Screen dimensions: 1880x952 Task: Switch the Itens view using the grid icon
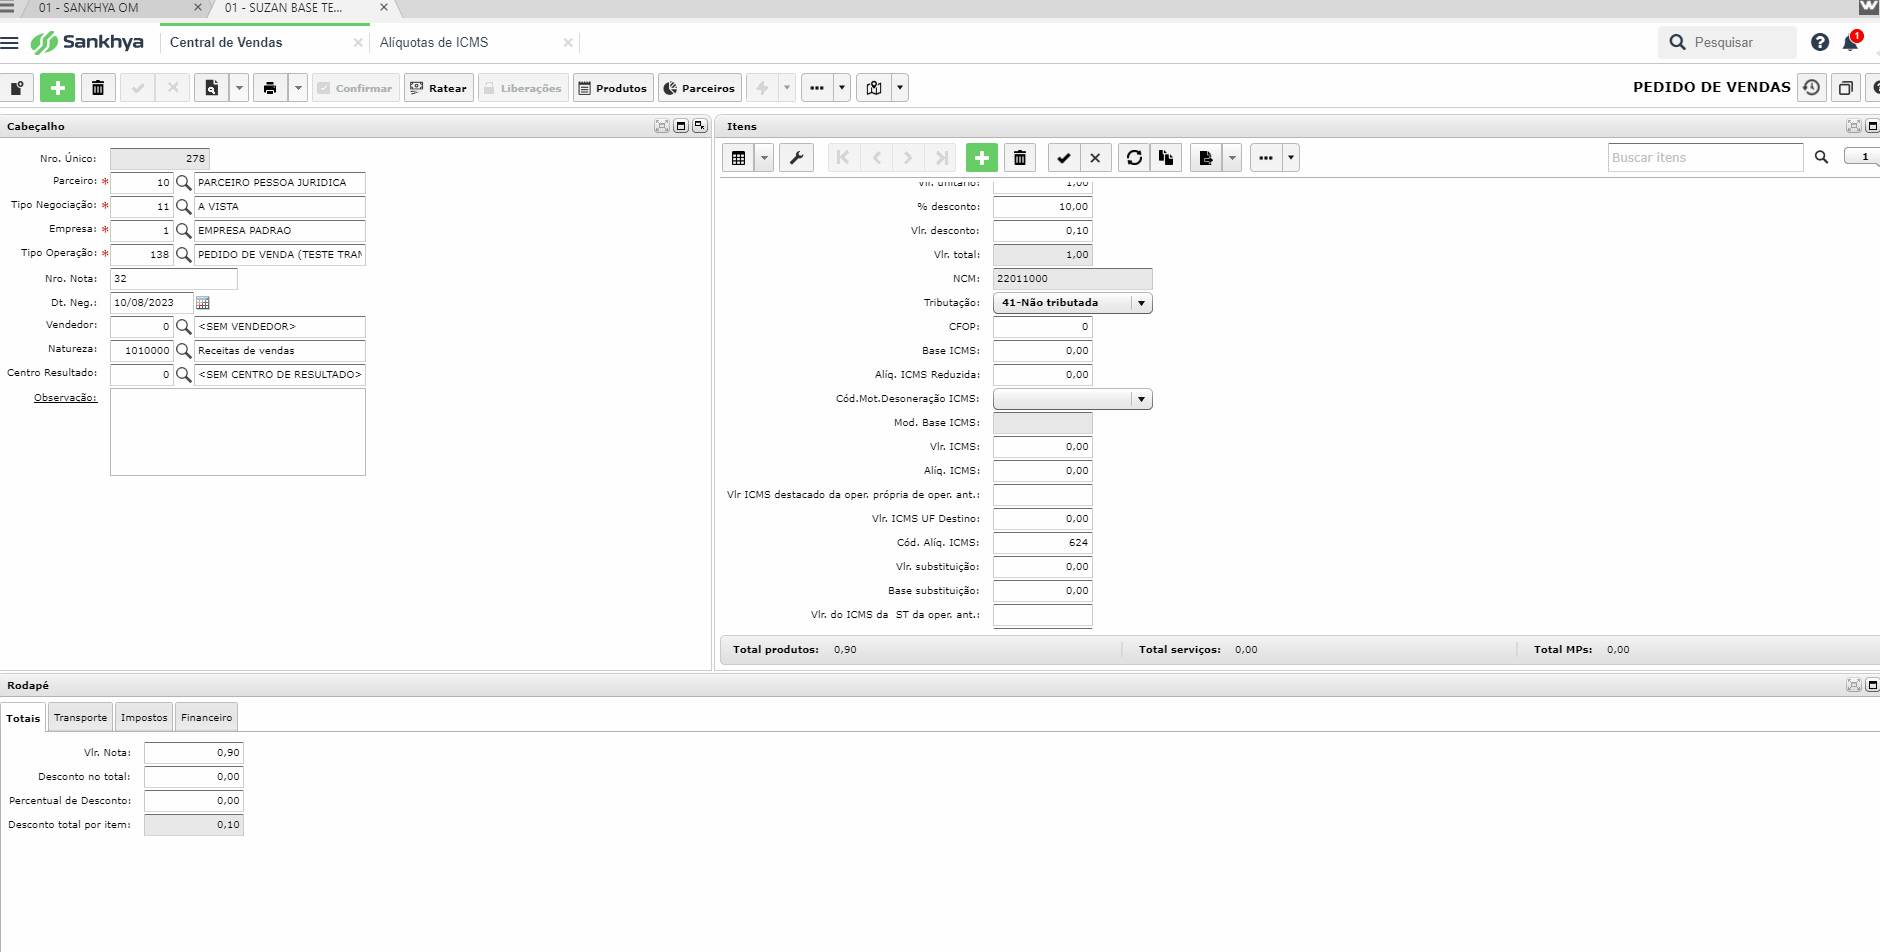tap(739, 158)
